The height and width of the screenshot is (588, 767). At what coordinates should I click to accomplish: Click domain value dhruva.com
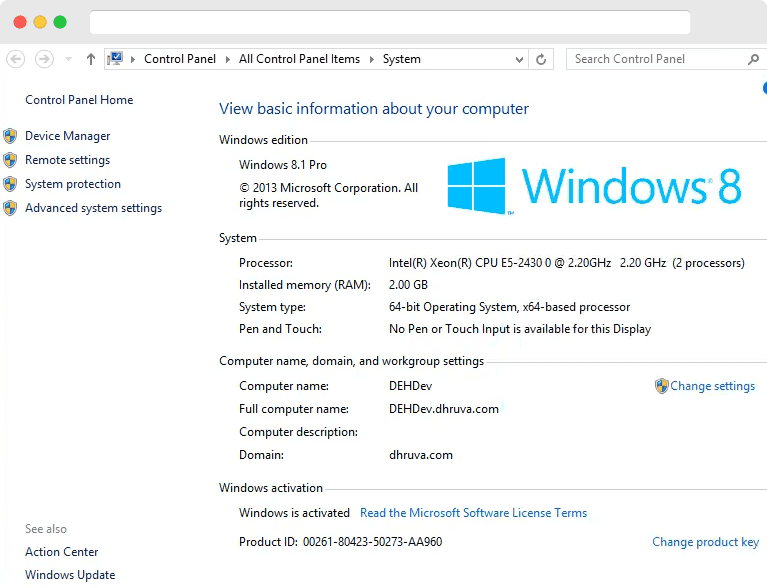tap(421, 455)
